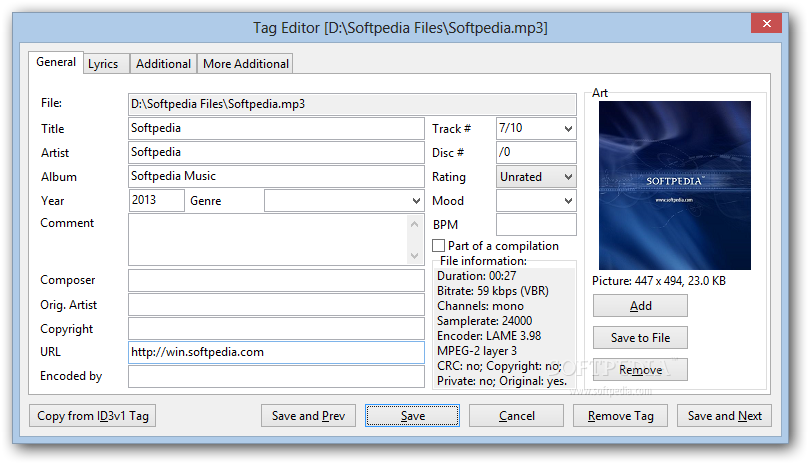Open the Additional tab
Screen dimensions: 809x464
point(163,64)
